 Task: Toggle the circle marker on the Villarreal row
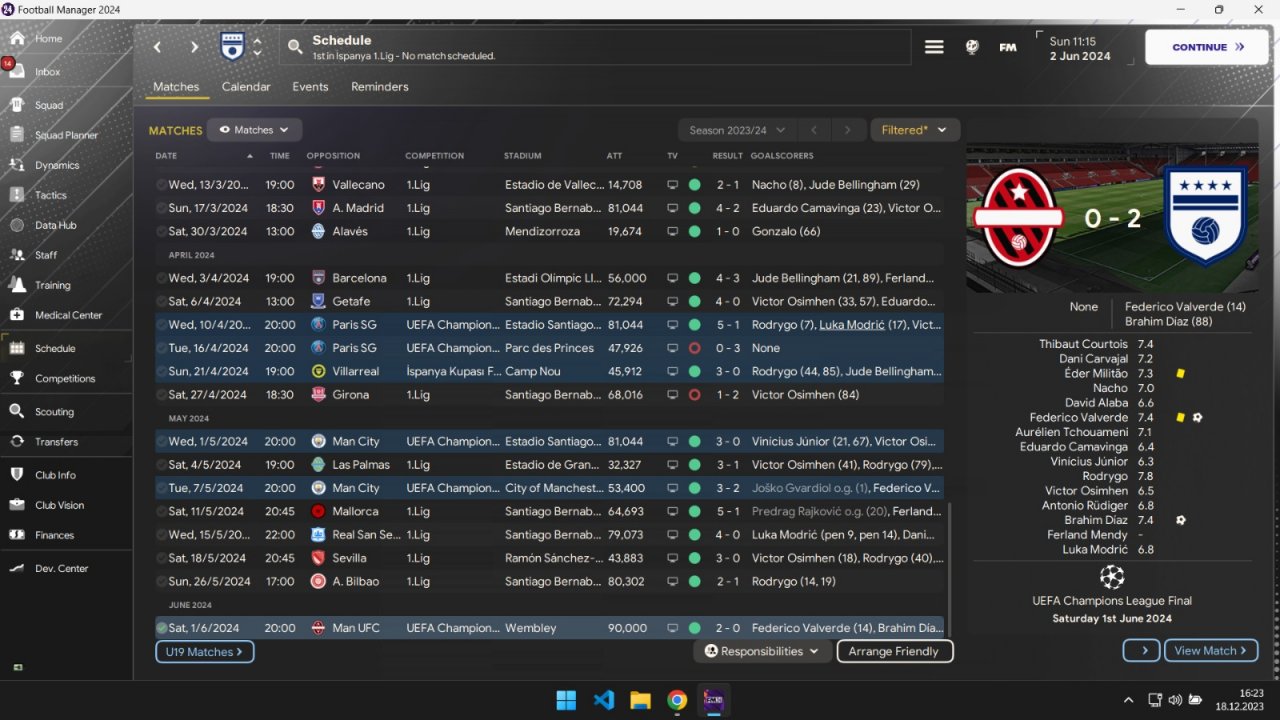pyautogui.click(x=162, y=371)
